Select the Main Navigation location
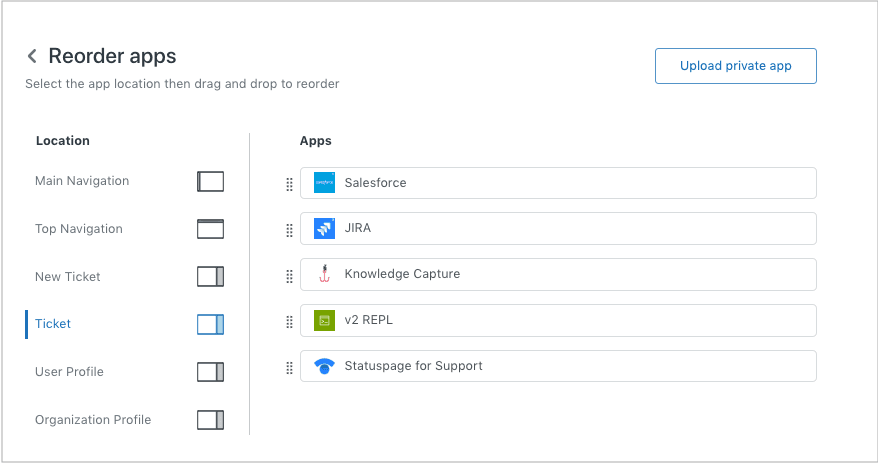 click(82, 181)
